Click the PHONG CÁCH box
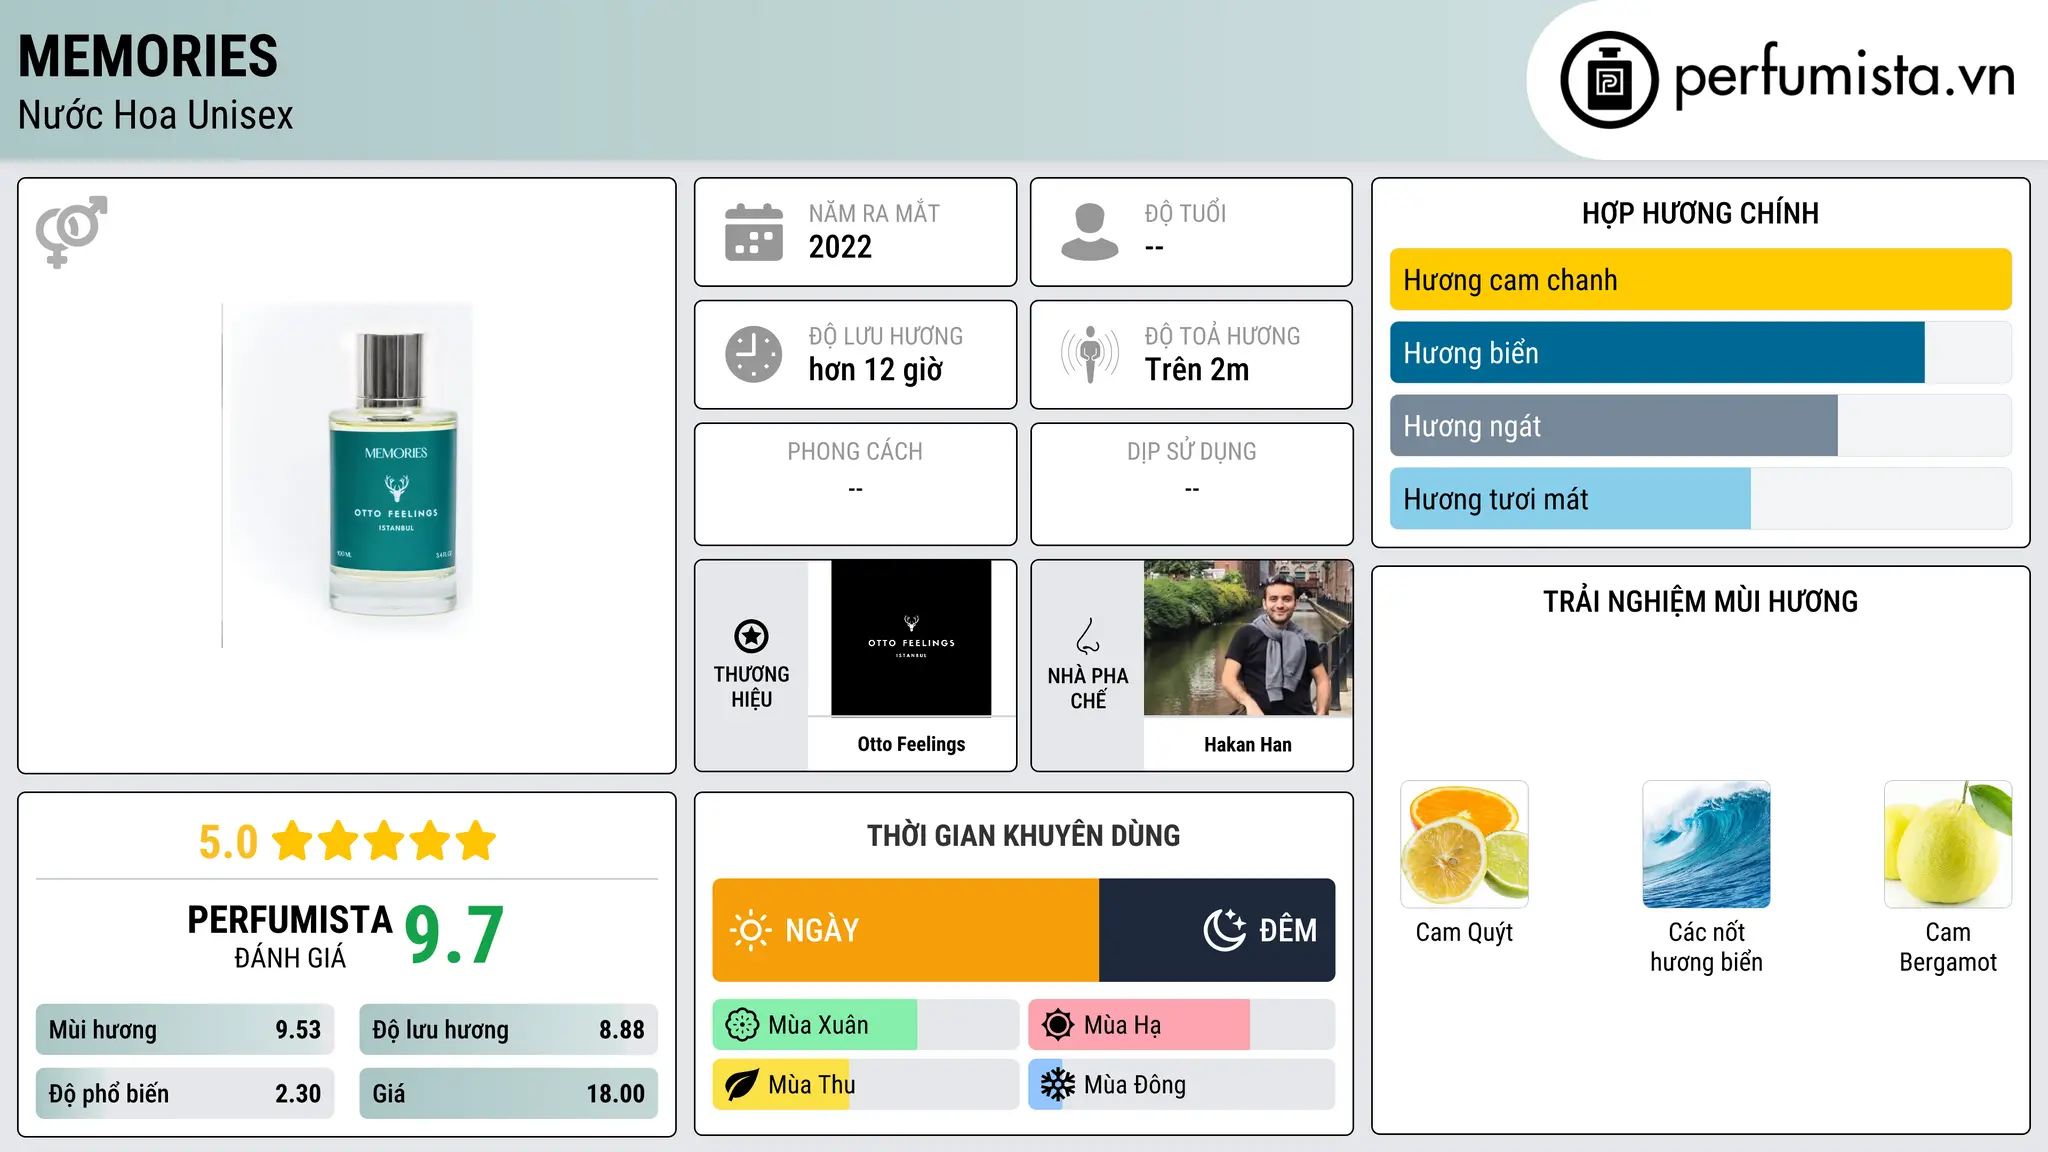Image resolution: width=2048 pixels, height=1152 pixels. (855, 484)
